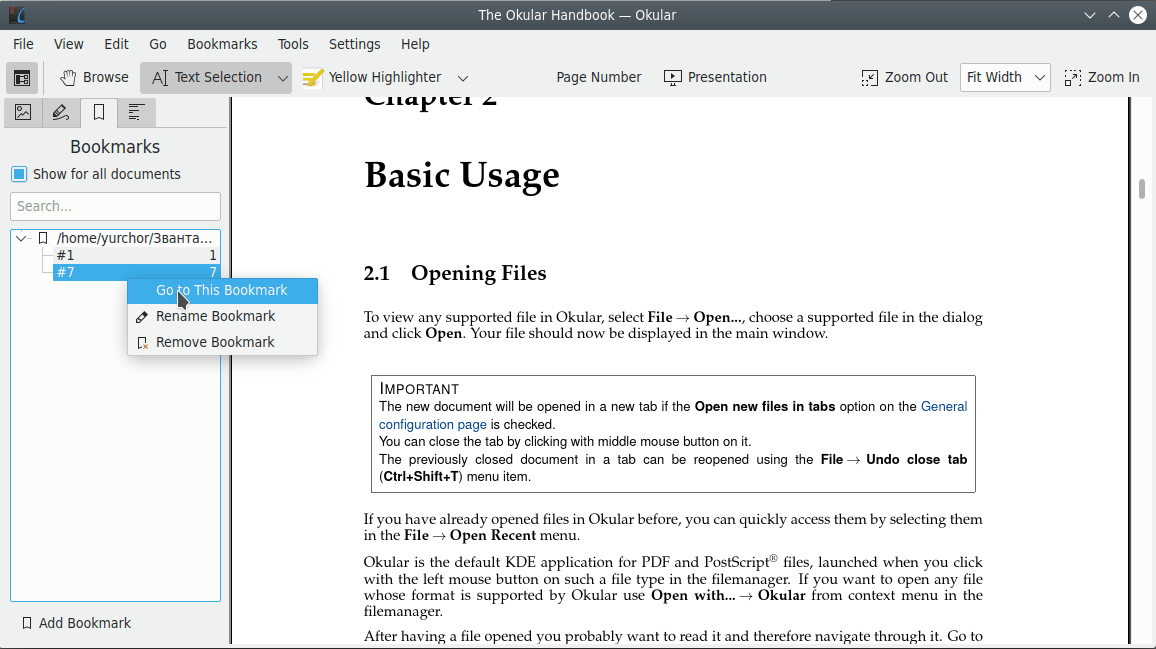Open the Text Selection dropdown arrow
Screen dimensions: 1156x649
point(283,78)
